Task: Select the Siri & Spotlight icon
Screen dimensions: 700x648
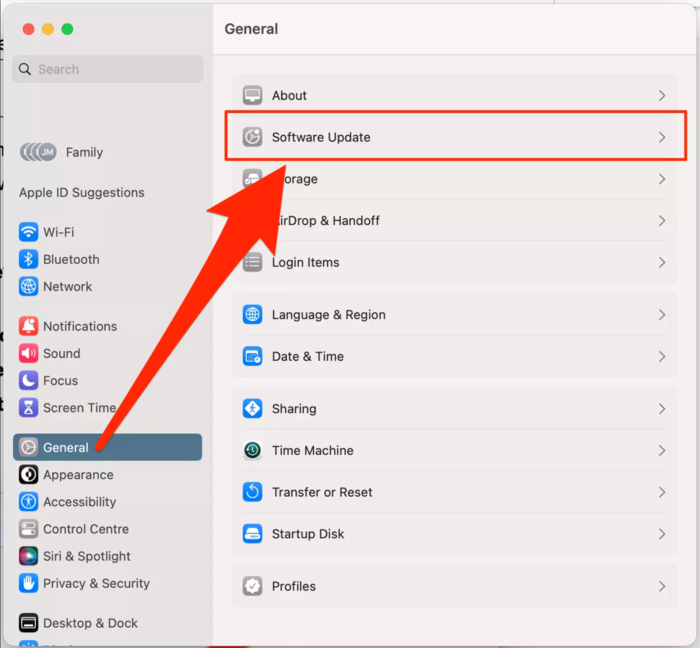Action: coord(28,556)
